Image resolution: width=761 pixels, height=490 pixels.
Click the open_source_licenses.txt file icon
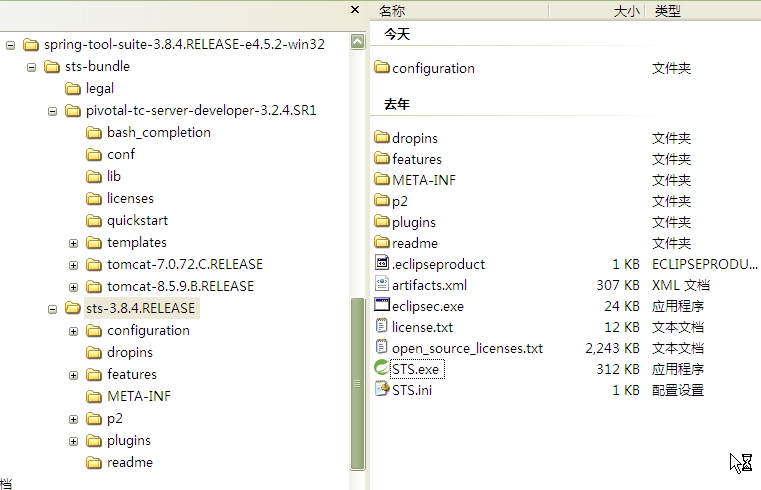382,347
